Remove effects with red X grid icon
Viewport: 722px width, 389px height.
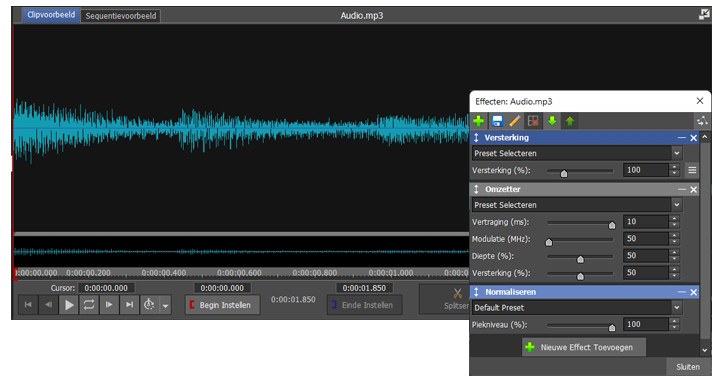[x=533, y=121]
